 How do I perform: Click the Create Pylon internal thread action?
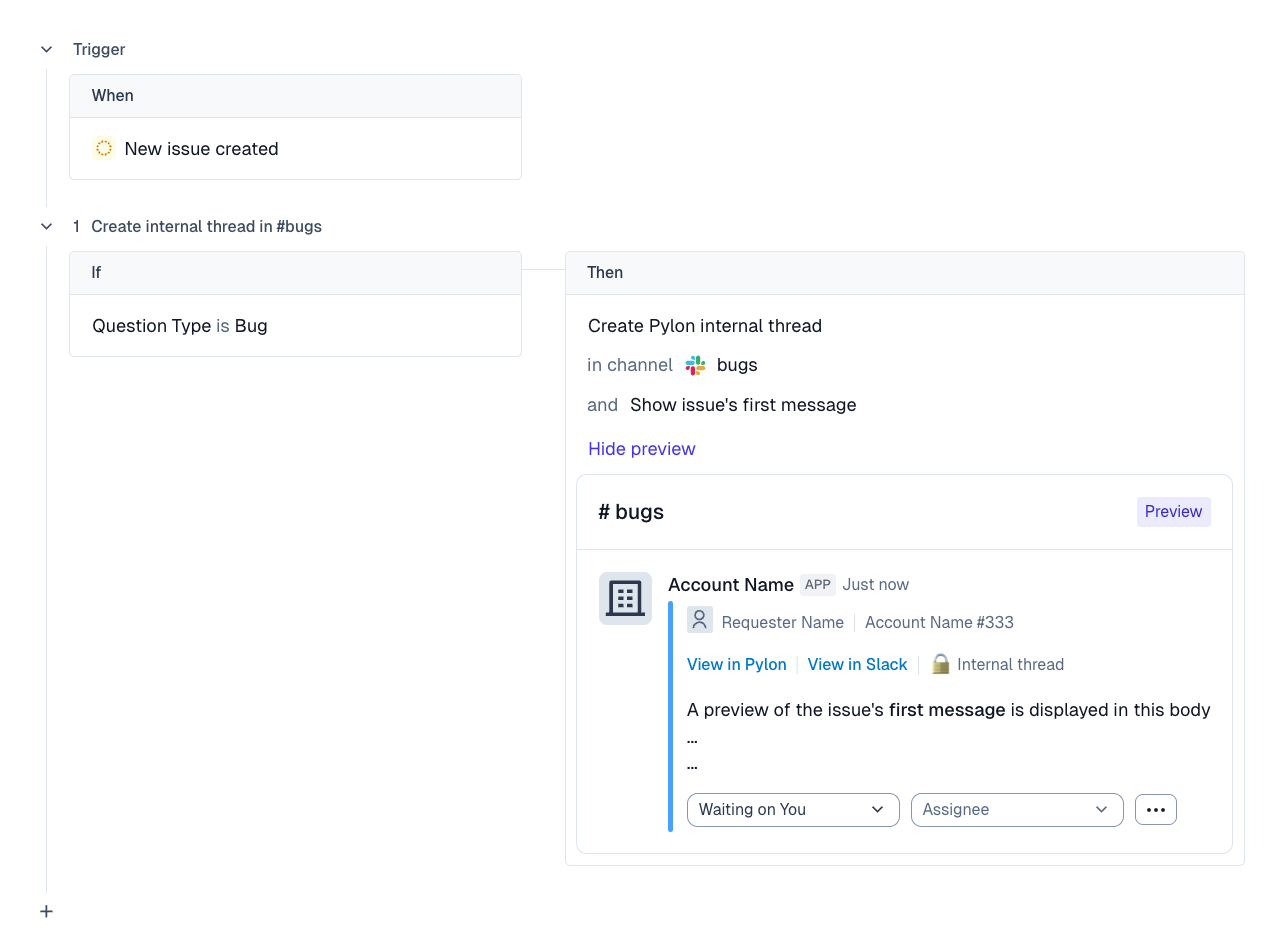click(705, 326)
